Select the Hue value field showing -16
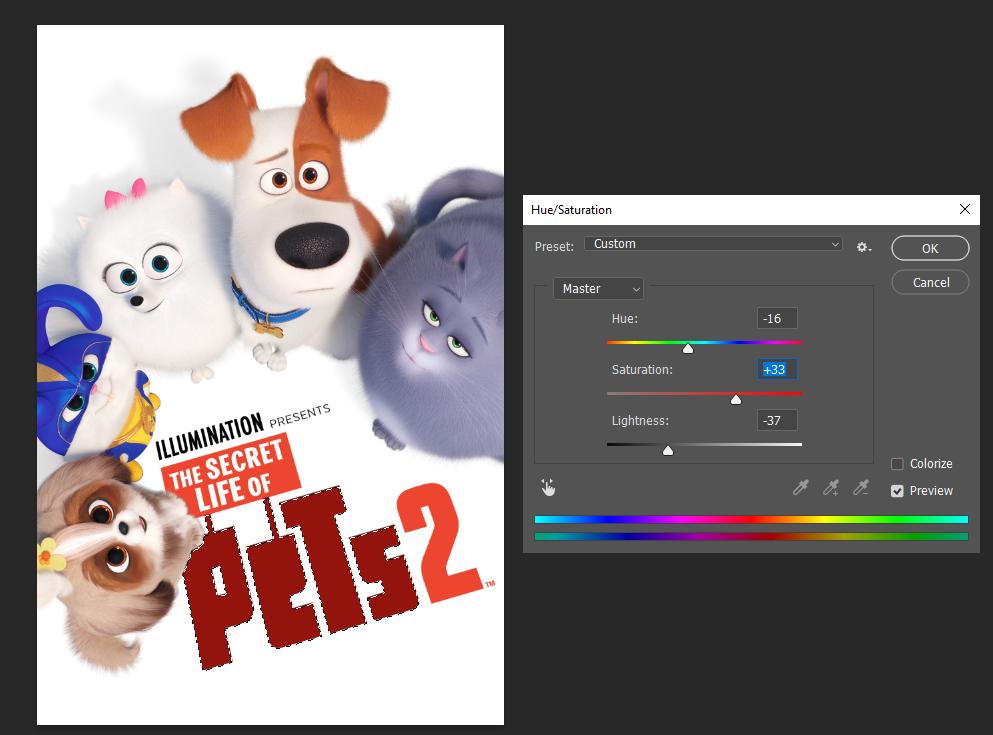The width and height of the screenshot is (993, 735). 779,318
